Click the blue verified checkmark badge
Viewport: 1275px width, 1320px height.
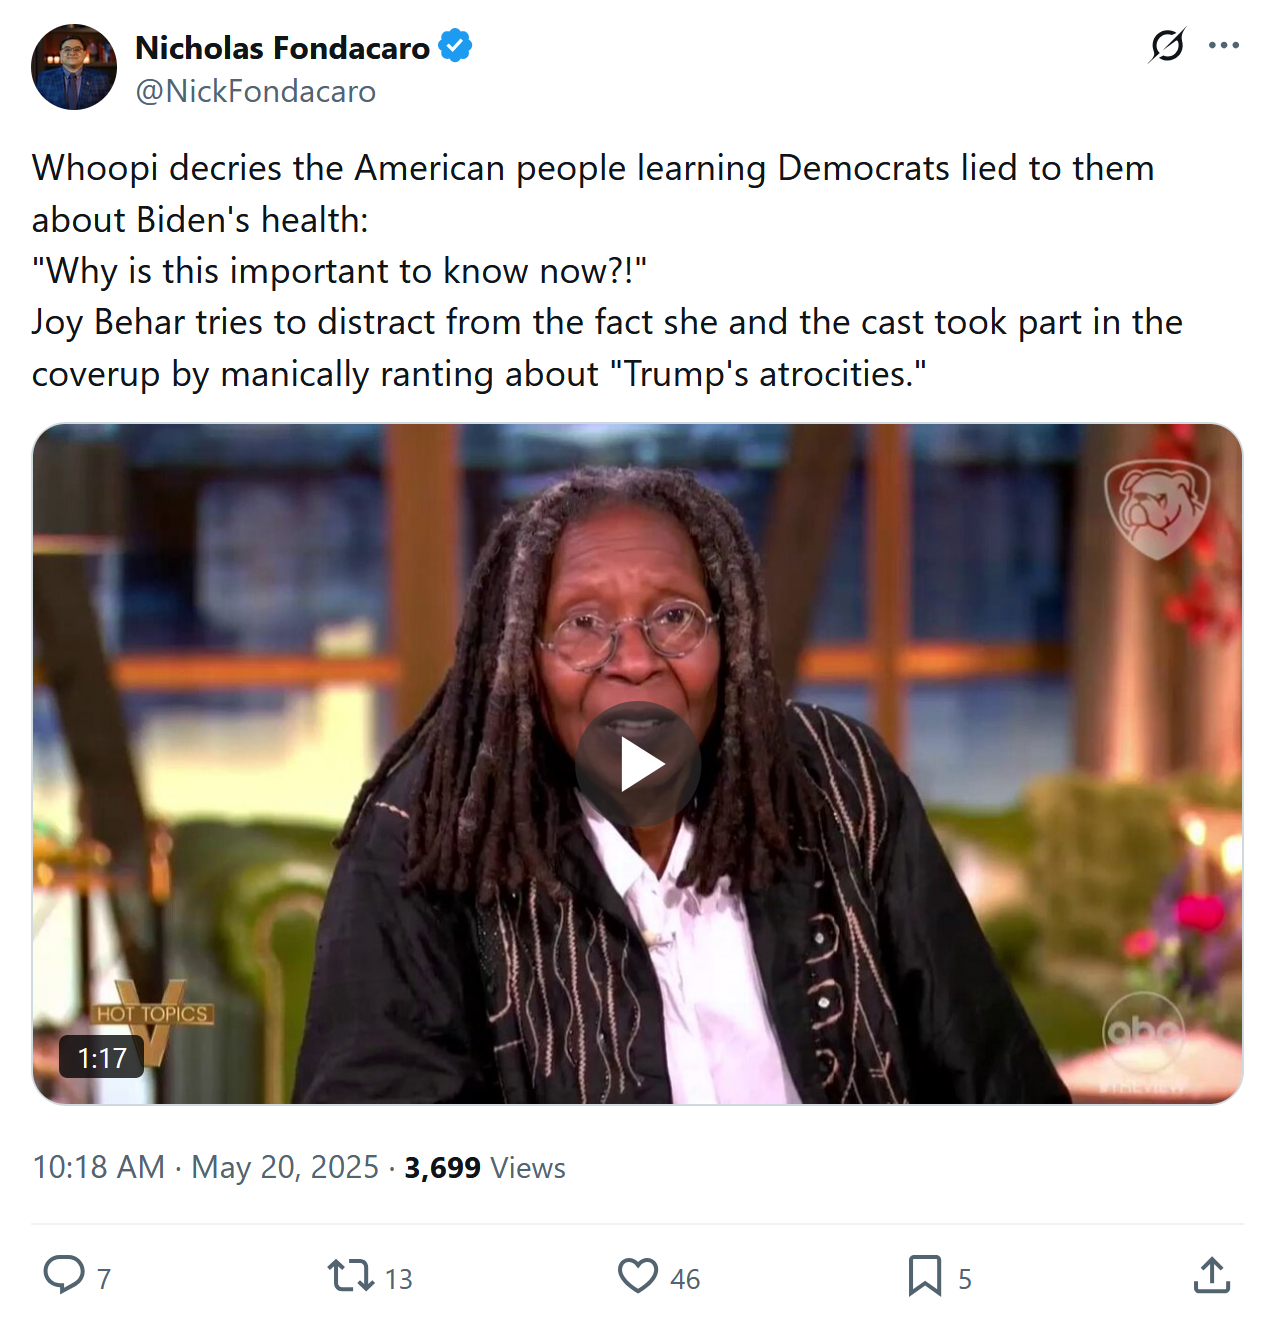[456, 46]
